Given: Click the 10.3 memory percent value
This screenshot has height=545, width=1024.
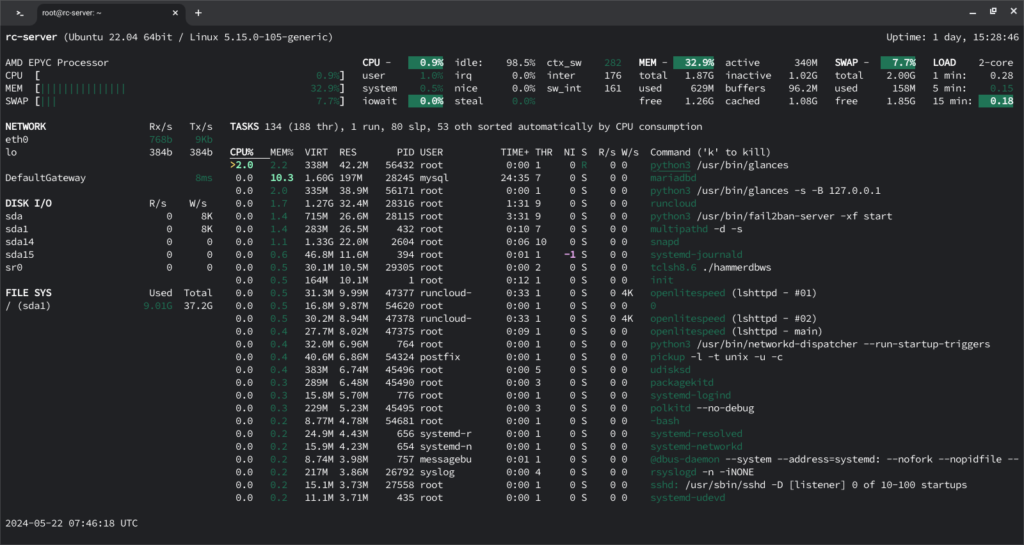Looking at the screenshot, I should coord(282,178).
